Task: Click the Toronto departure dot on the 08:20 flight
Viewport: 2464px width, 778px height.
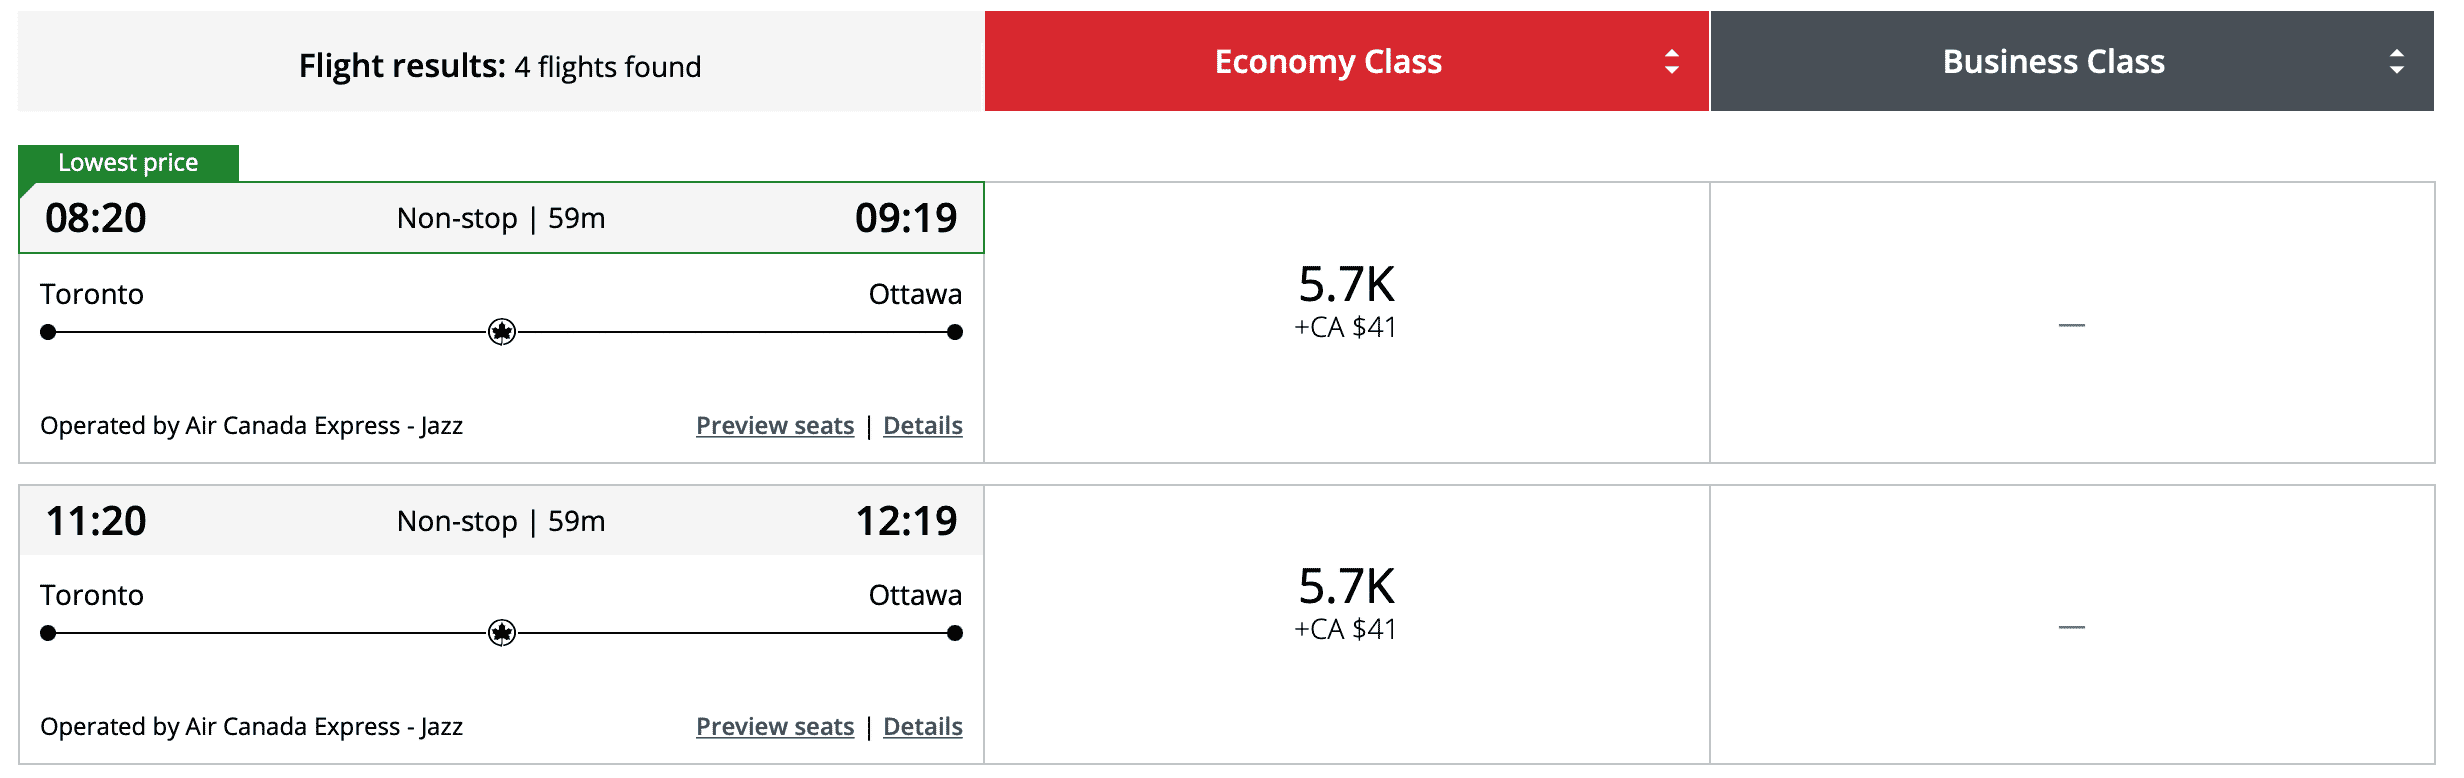Action: coord(48,332)
